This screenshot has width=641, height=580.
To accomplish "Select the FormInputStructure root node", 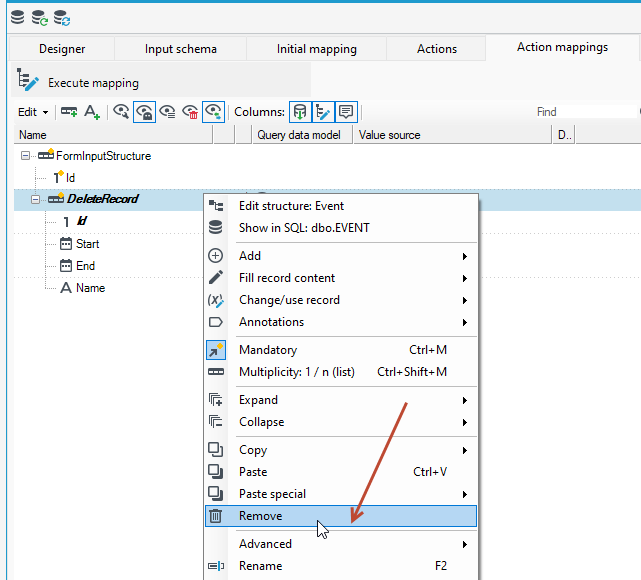I will coord(103,156).
